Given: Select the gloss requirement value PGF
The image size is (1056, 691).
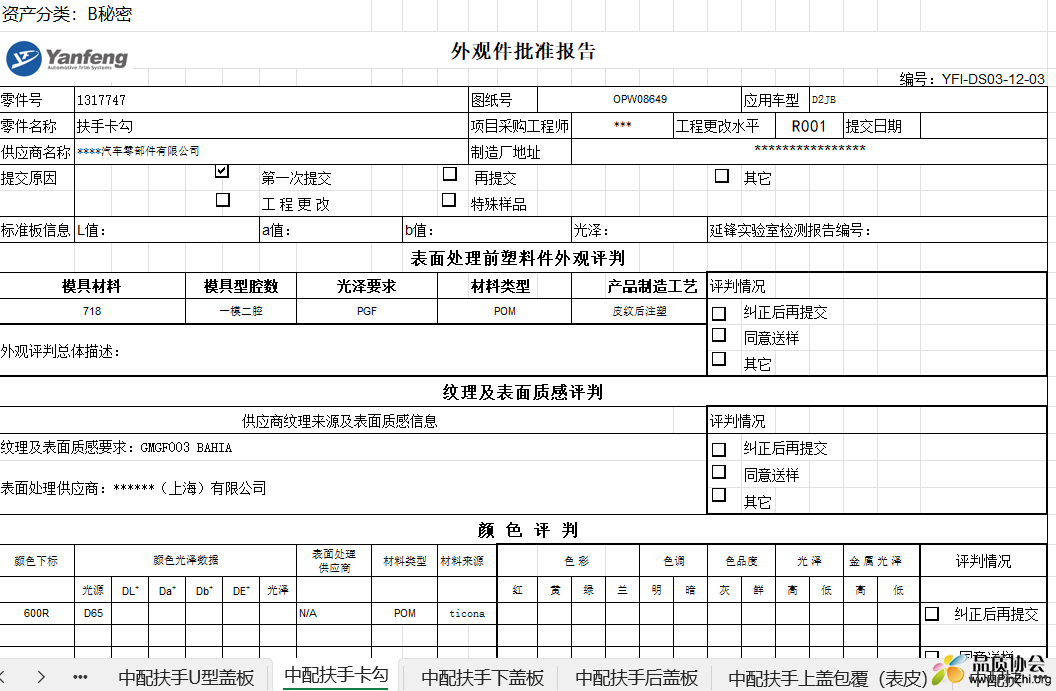Looking at the screenshot, I should 367,311.
